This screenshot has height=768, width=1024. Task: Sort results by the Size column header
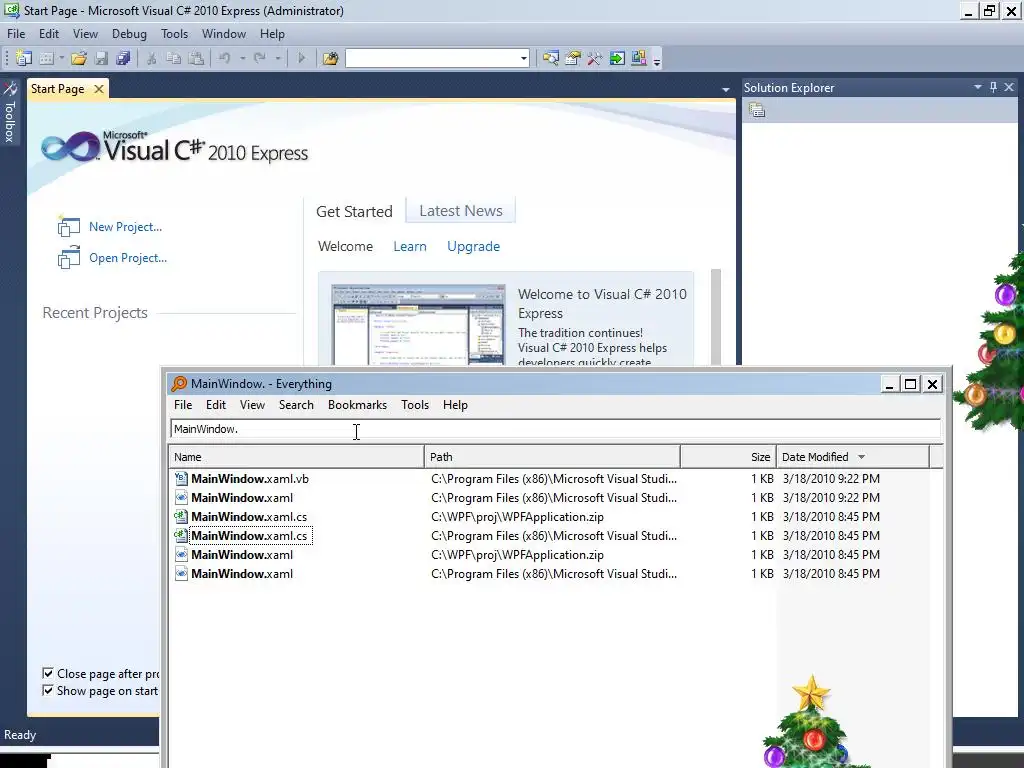(x=729, y=457)
